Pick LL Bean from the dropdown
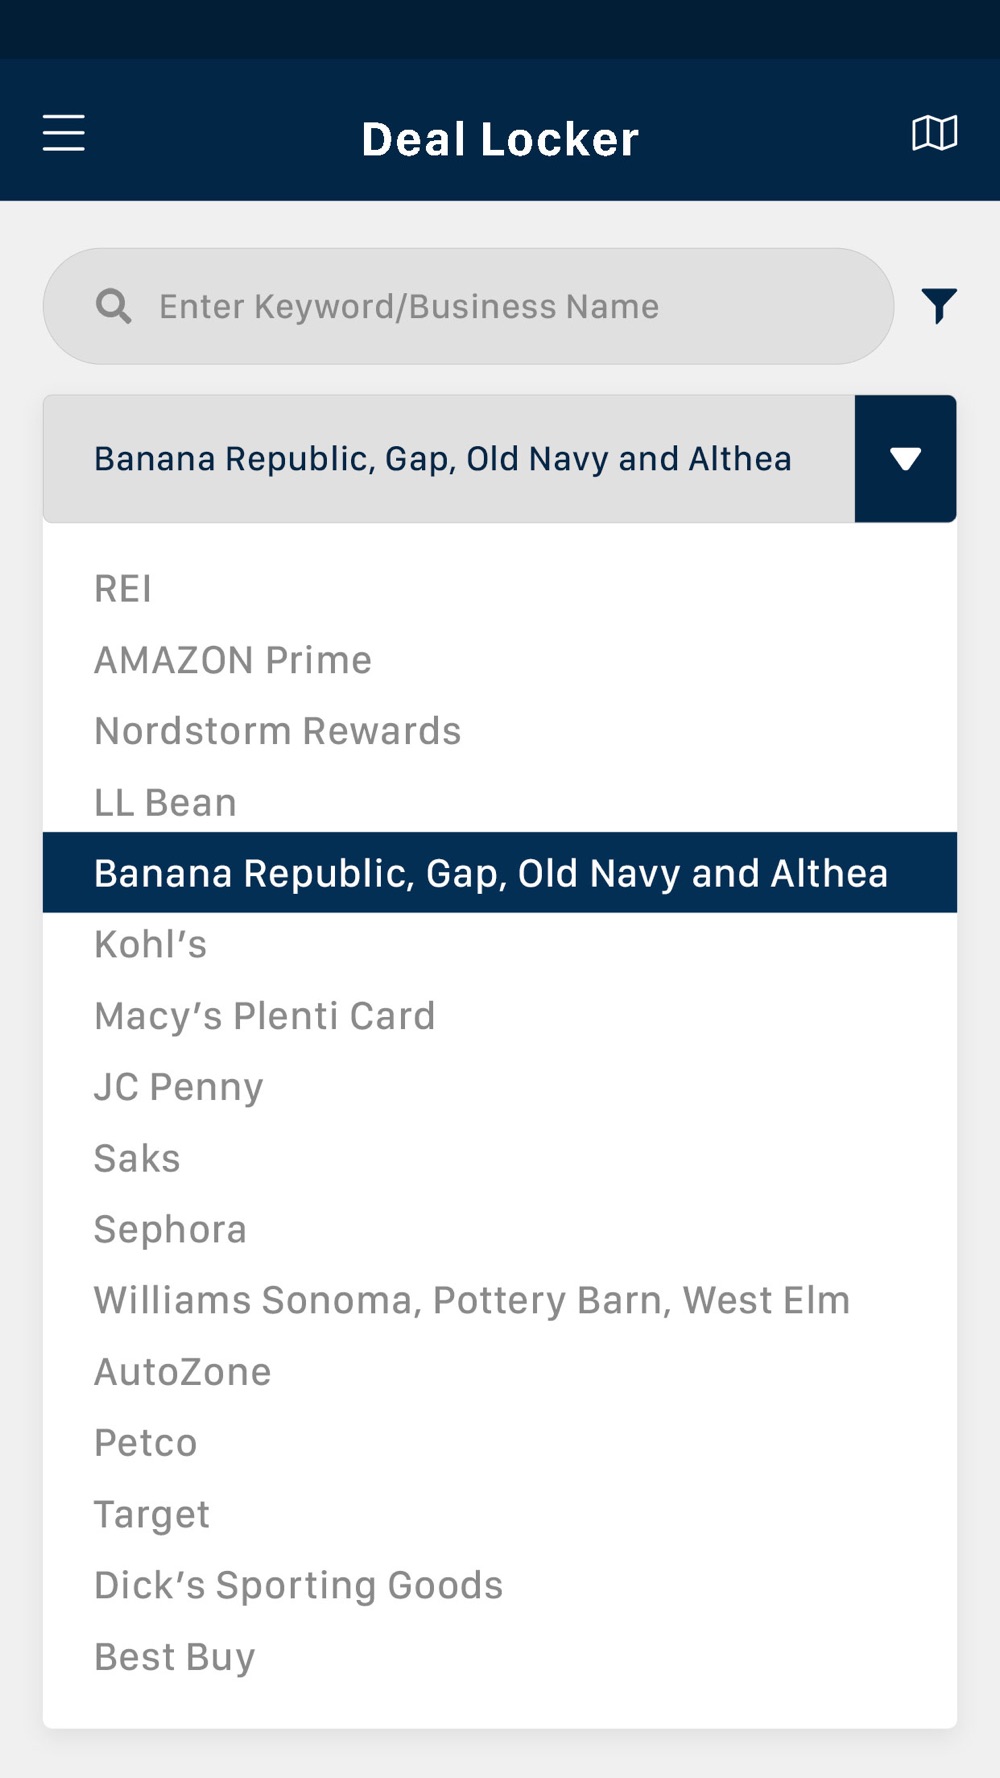 (x=500, y=802)
